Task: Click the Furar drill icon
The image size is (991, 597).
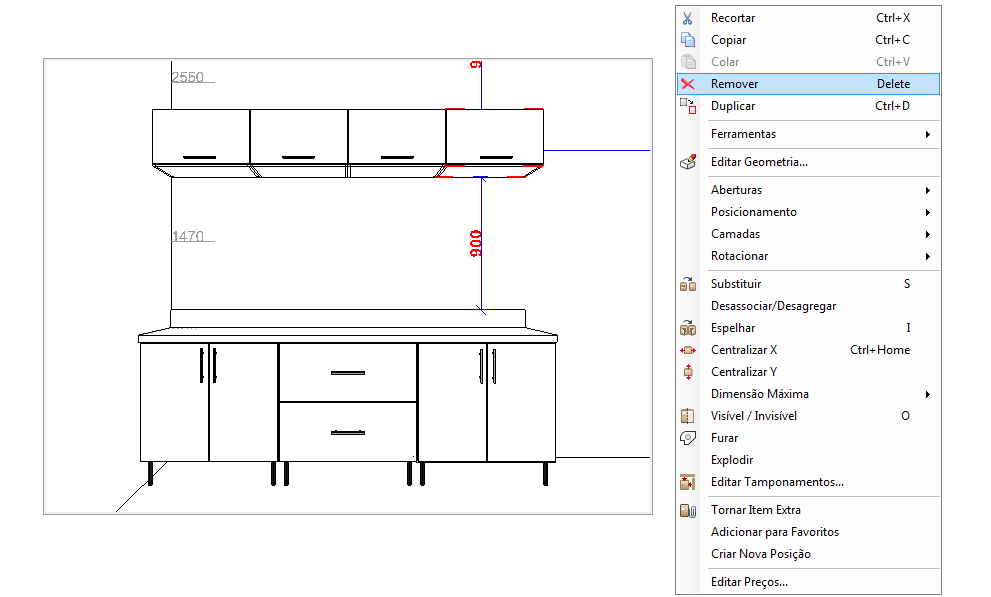Action: [x=687, y=438]
